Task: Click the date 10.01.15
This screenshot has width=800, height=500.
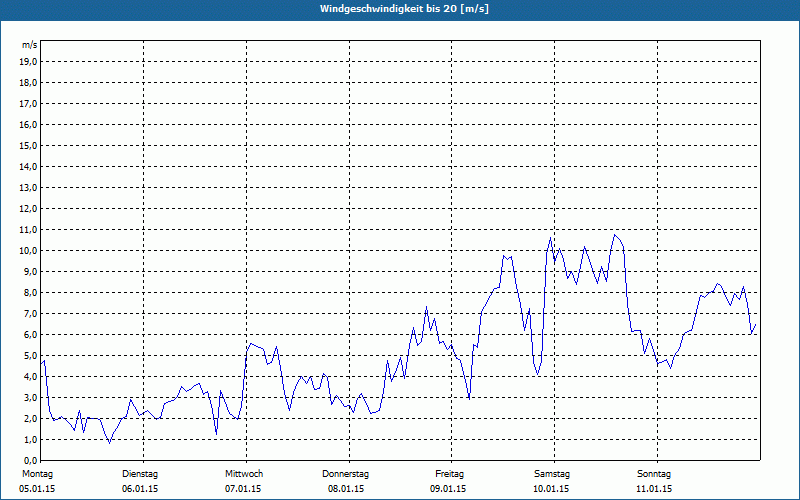Action: 551,489
